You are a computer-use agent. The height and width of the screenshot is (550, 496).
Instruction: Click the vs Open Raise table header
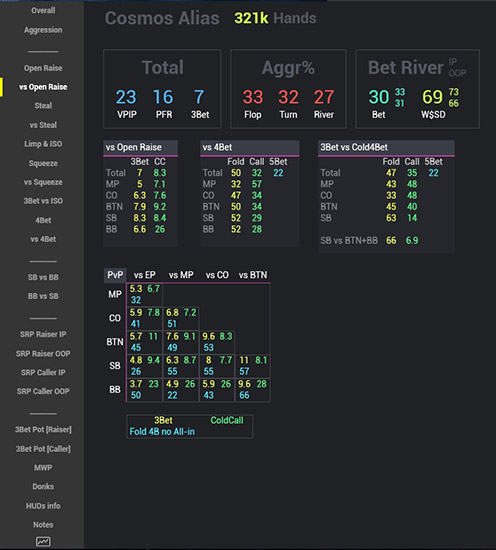pyautogui.click(x=141, y=148)
